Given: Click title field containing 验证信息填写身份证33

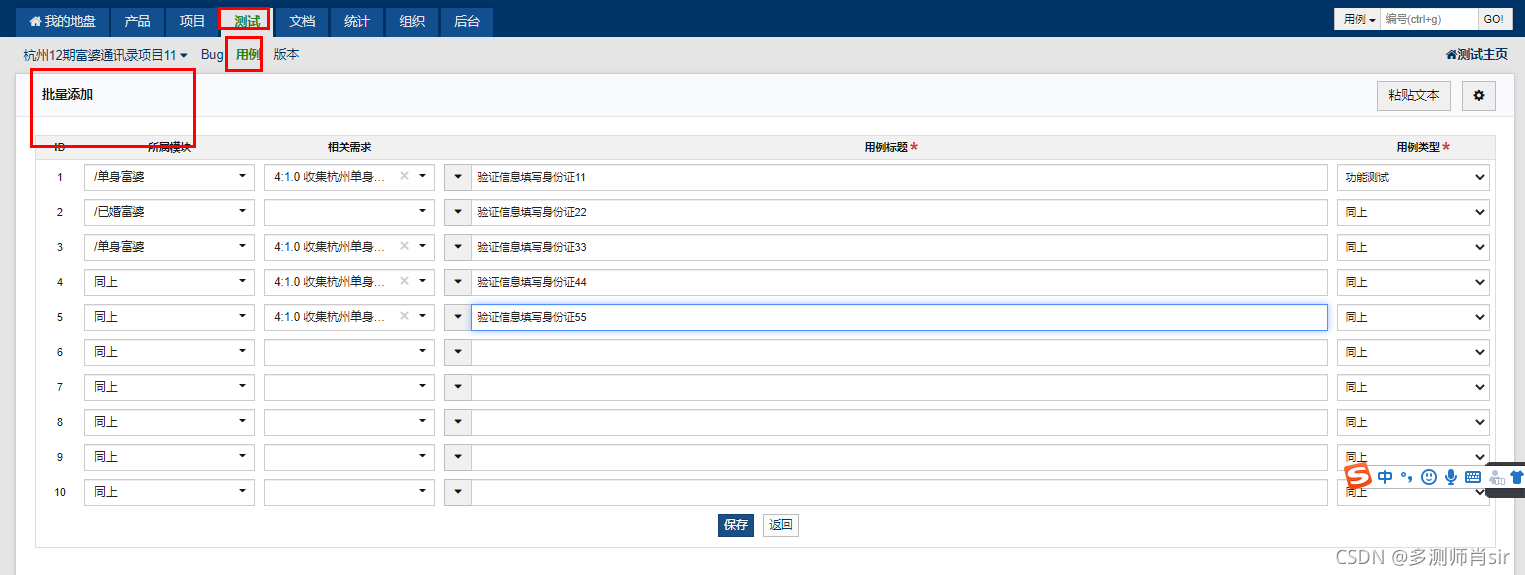Looking at the screenshot, I should 900,247.
